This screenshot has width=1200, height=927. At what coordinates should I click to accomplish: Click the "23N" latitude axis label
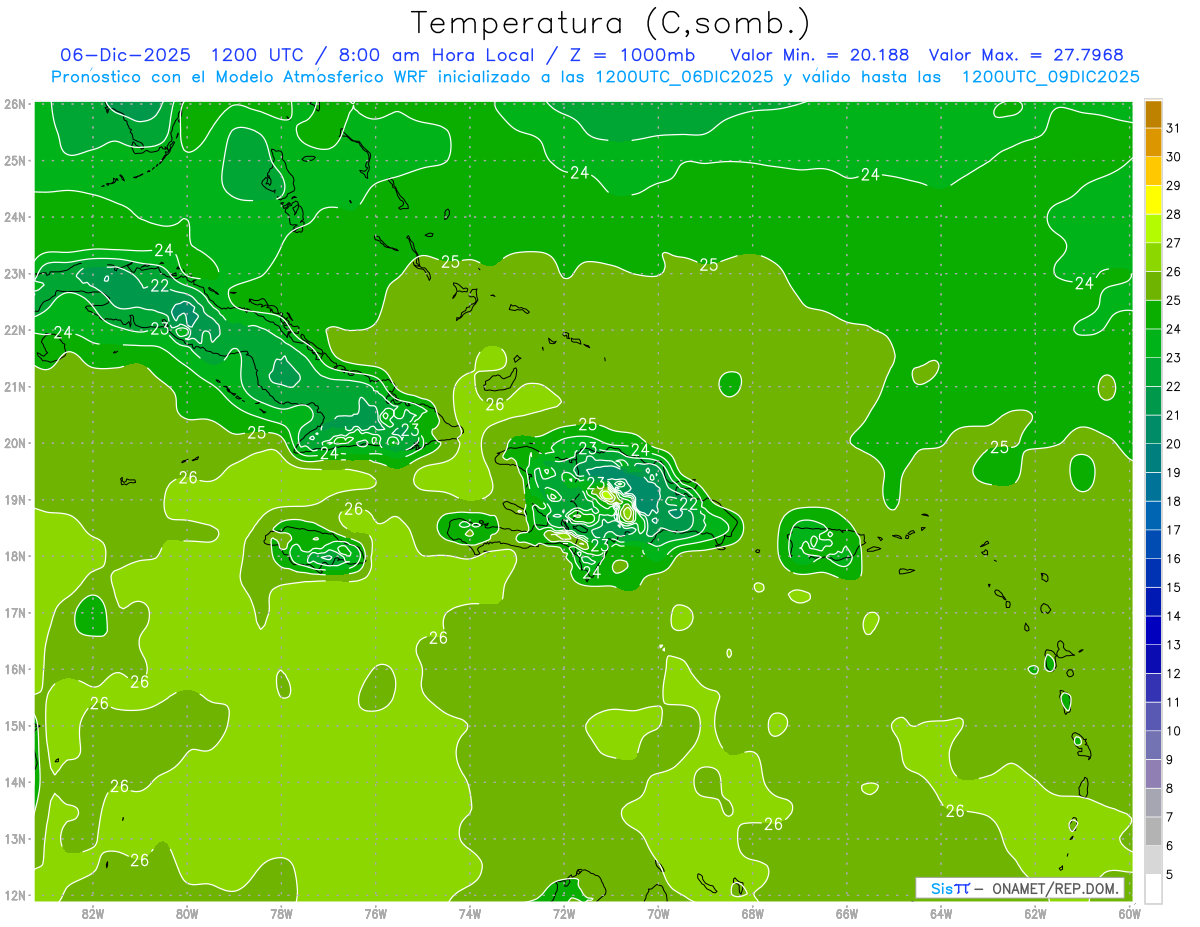pyautogui.click(x=15, y=273)
